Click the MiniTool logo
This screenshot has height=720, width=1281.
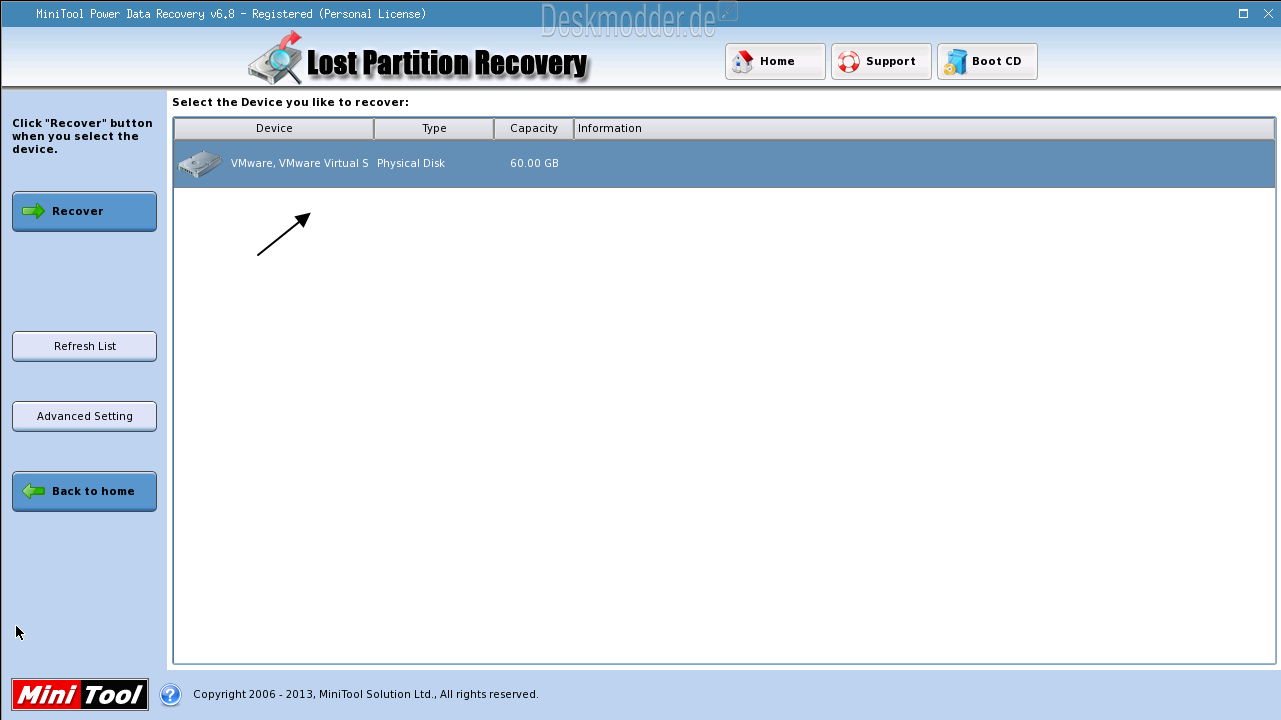point(80,694)
